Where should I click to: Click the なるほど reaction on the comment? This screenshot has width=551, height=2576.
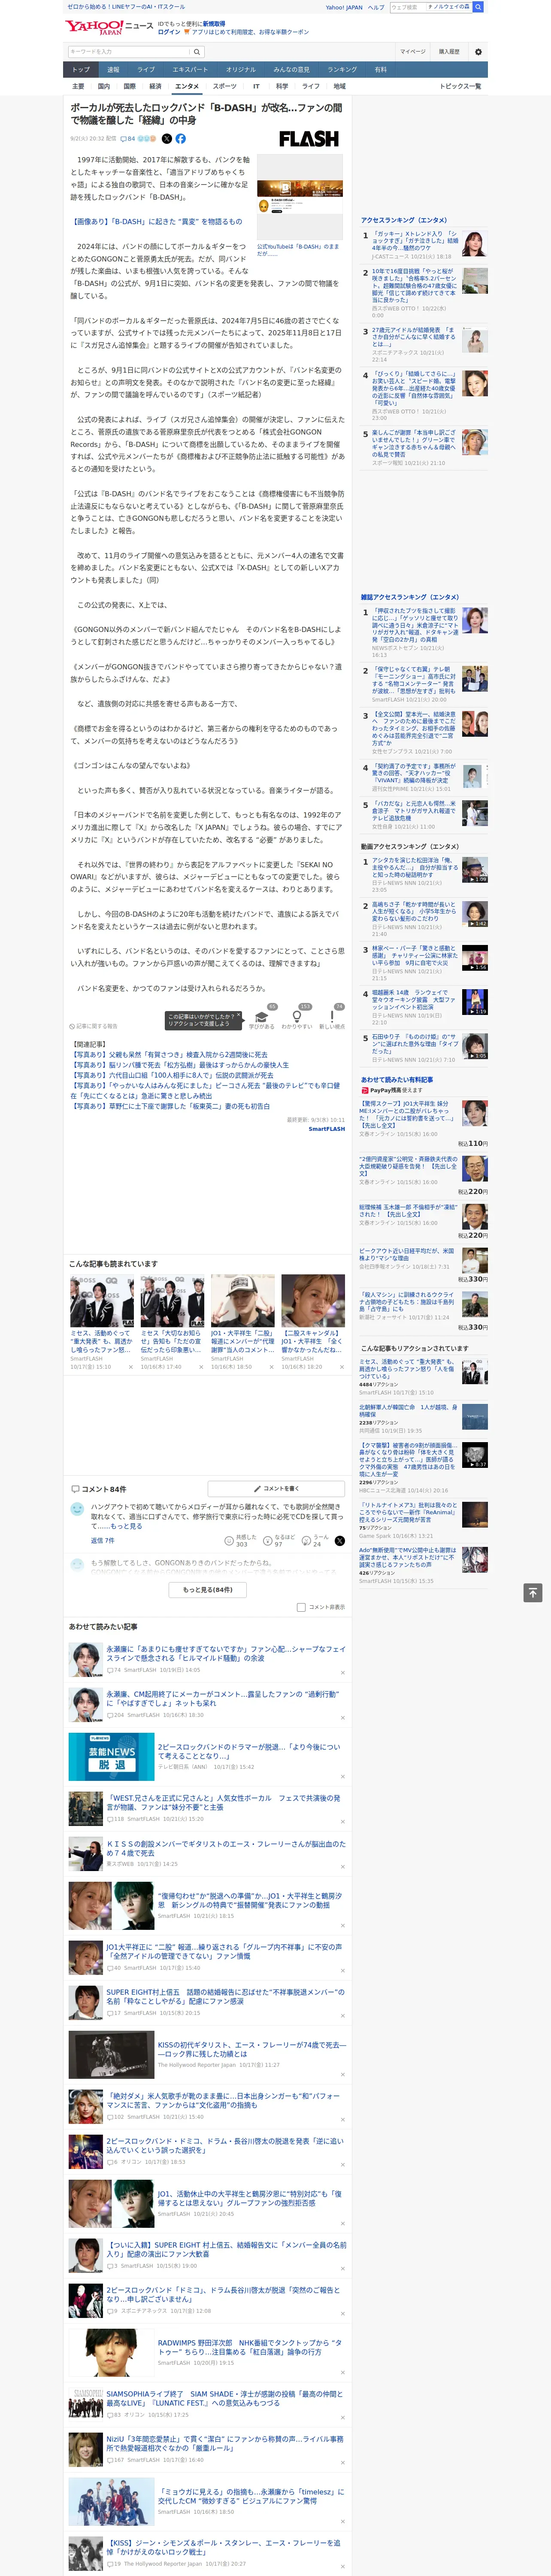coord(278,1541)
